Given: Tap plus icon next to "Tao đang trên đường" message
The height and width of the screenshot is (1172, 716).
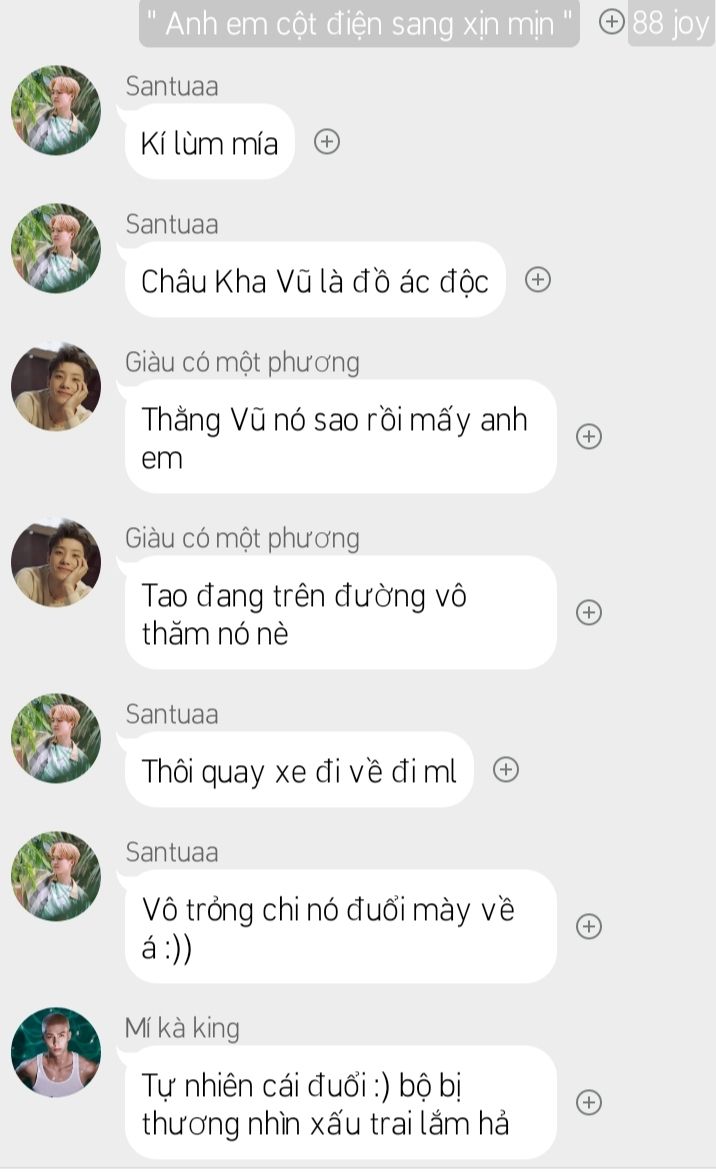Looking at the screenshot, I should [x=589, y=613].
